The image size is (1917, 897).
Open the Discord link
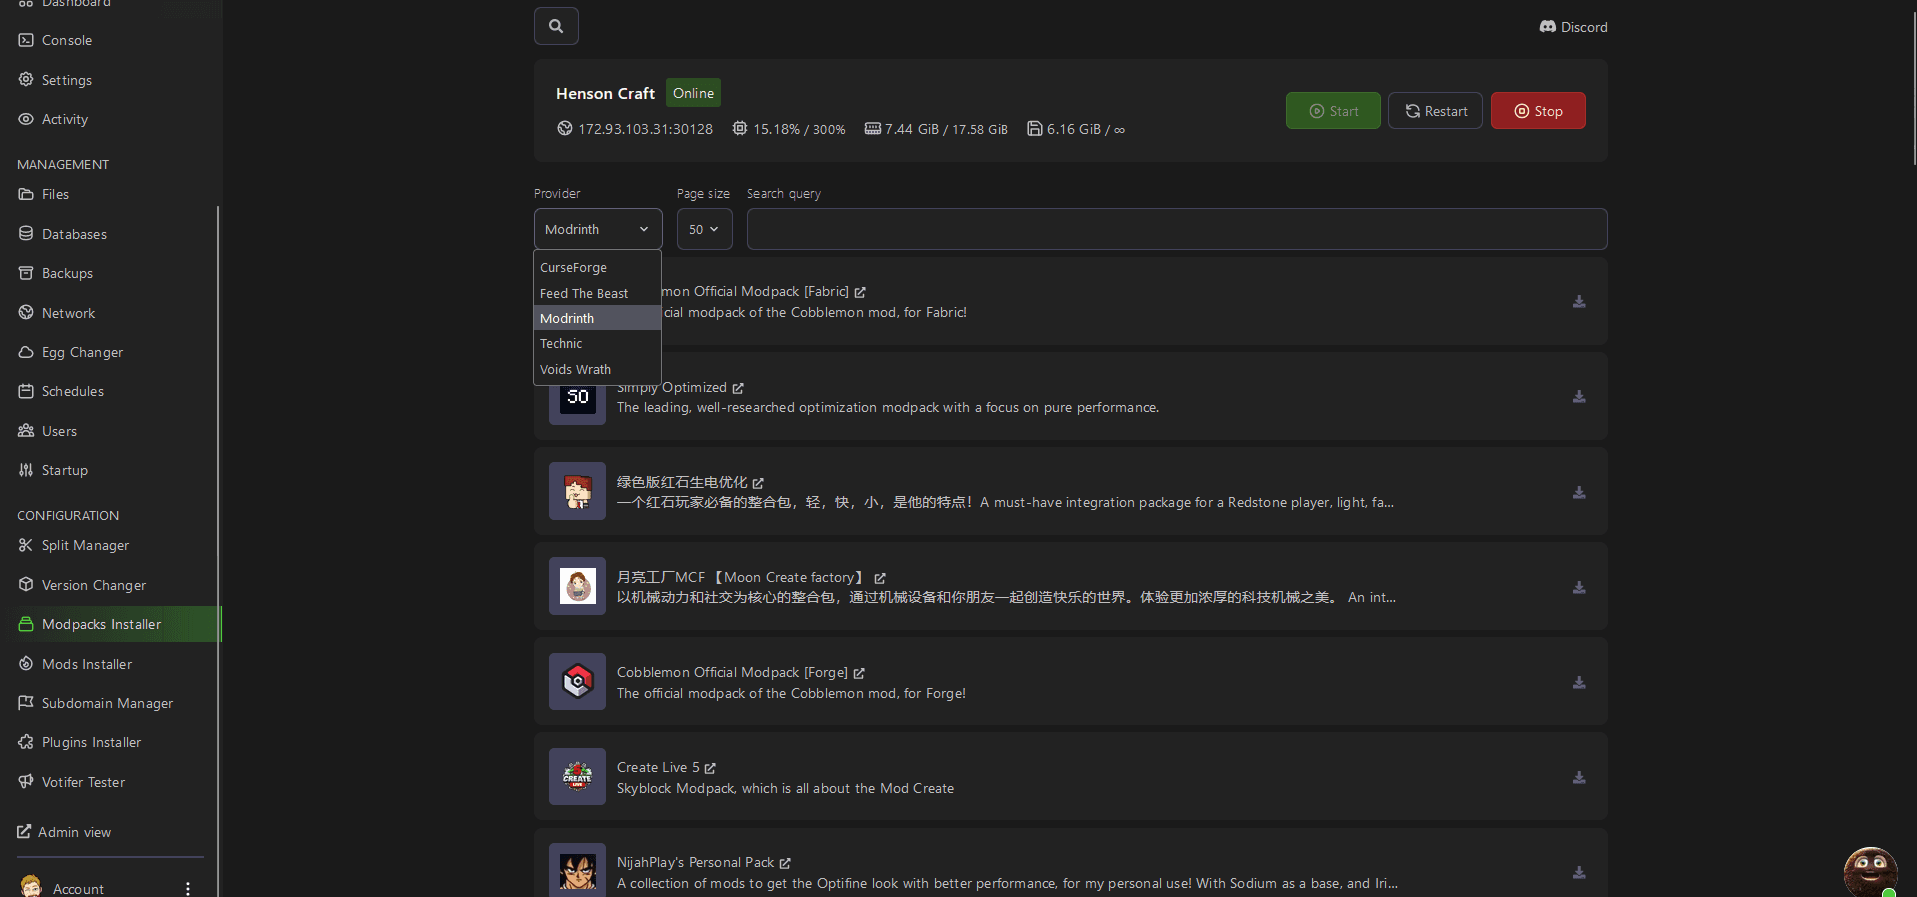[x=1573, y=27]
